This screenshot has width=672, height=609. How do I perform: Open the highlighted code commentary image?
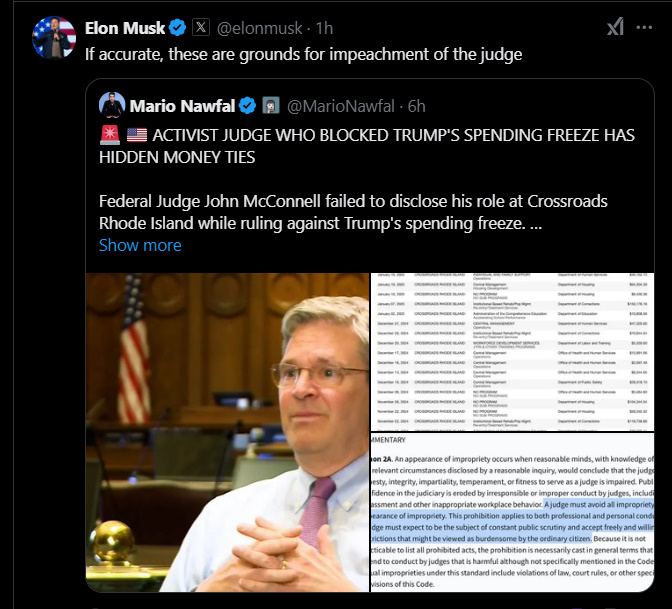(513, 513)
